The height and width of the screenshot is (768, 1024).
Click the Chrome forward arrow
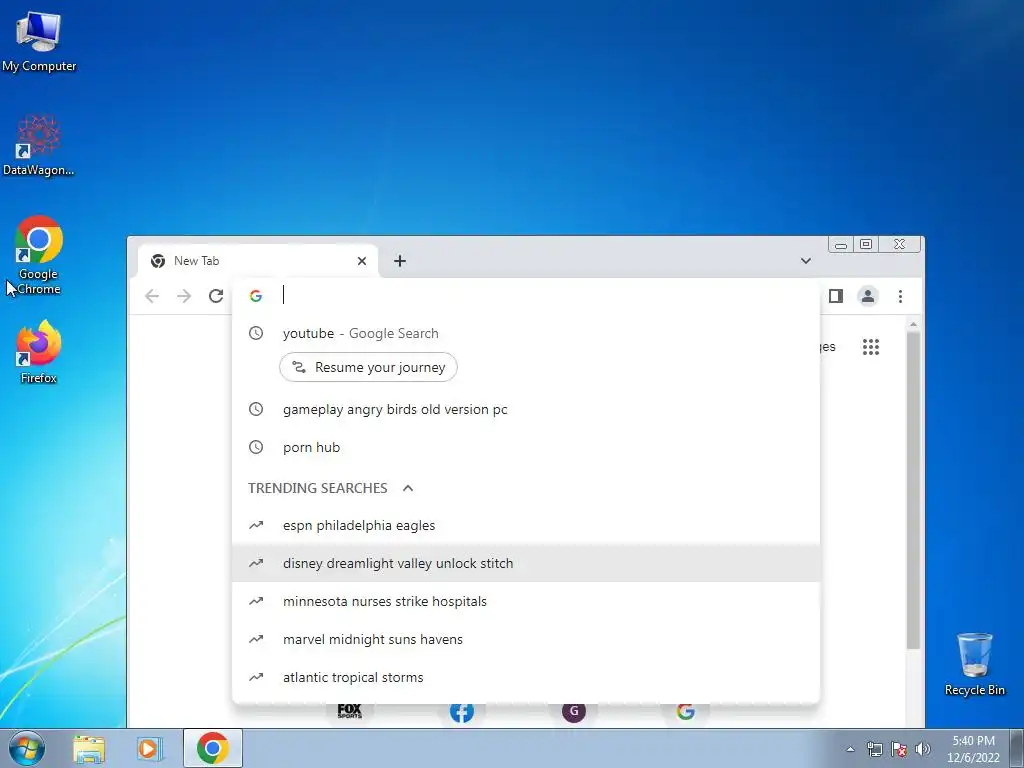(x=184, y=296)
